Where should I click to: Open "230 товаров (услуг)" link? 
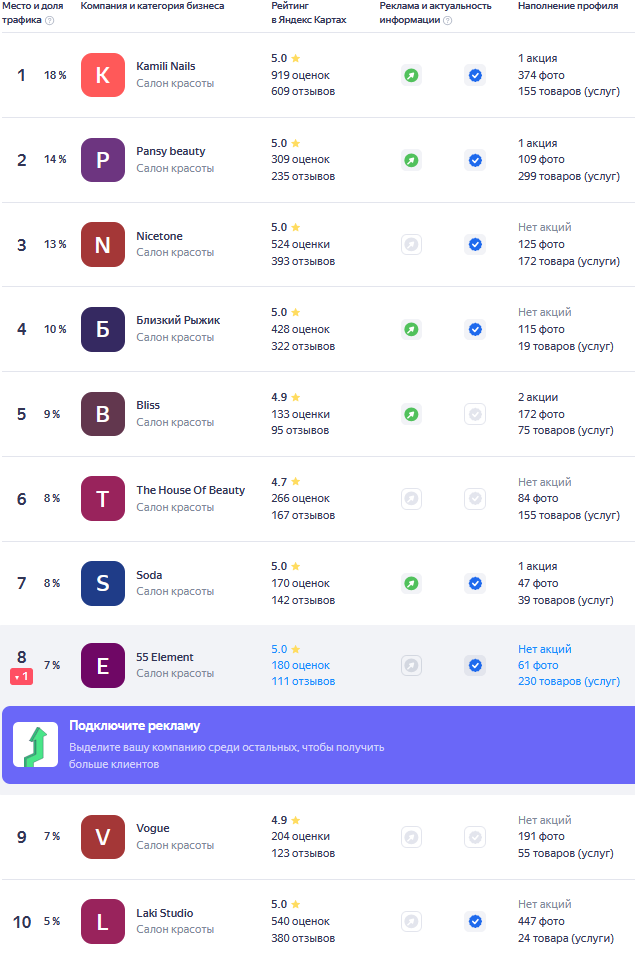coord(569,681)
